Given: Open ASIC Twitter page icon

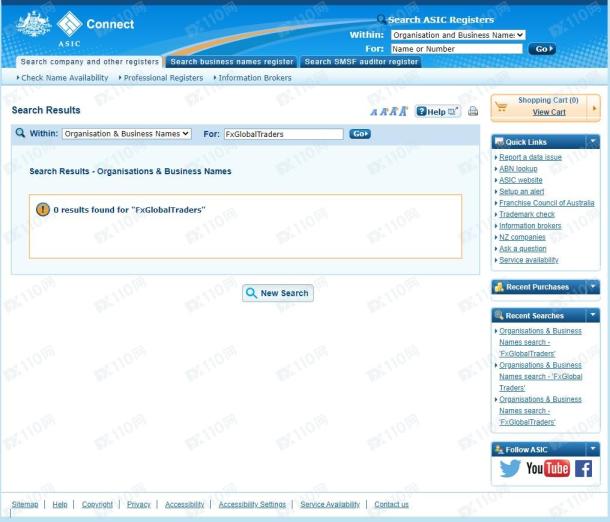Looking at the screenshot, I should (510, 468).
